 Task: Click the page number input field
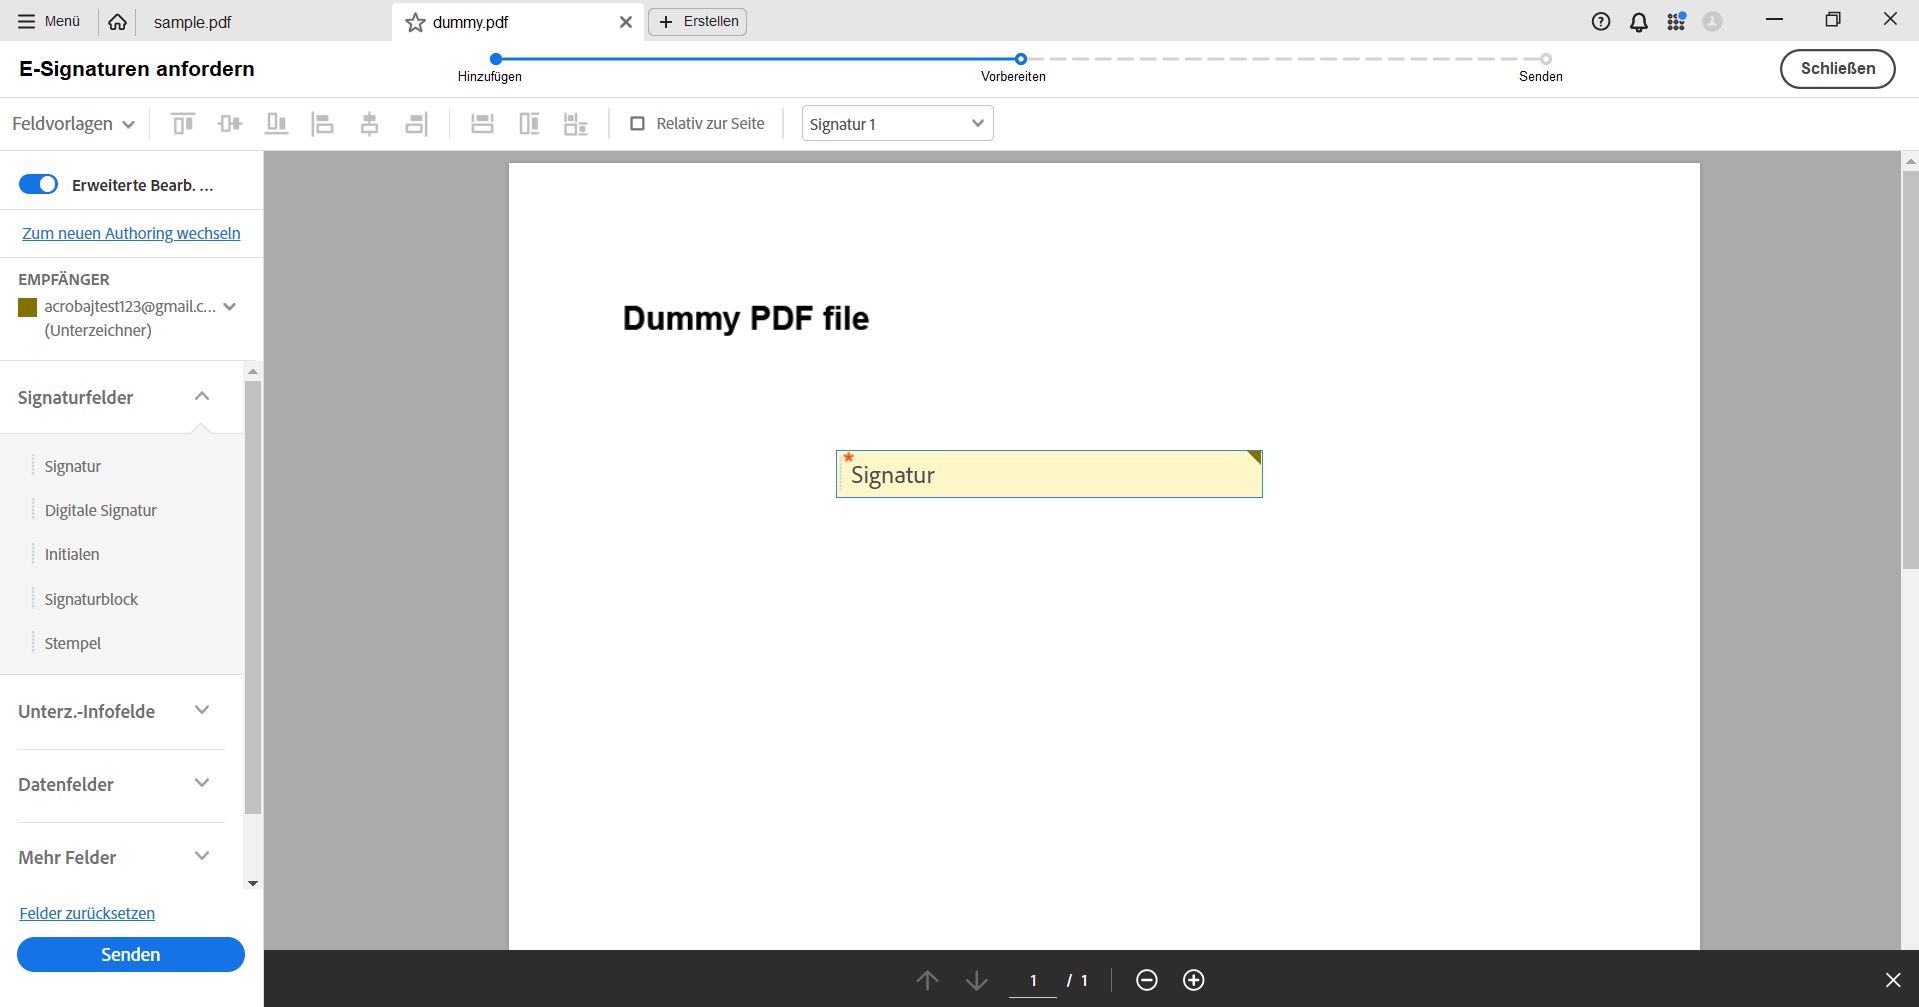1033,980
